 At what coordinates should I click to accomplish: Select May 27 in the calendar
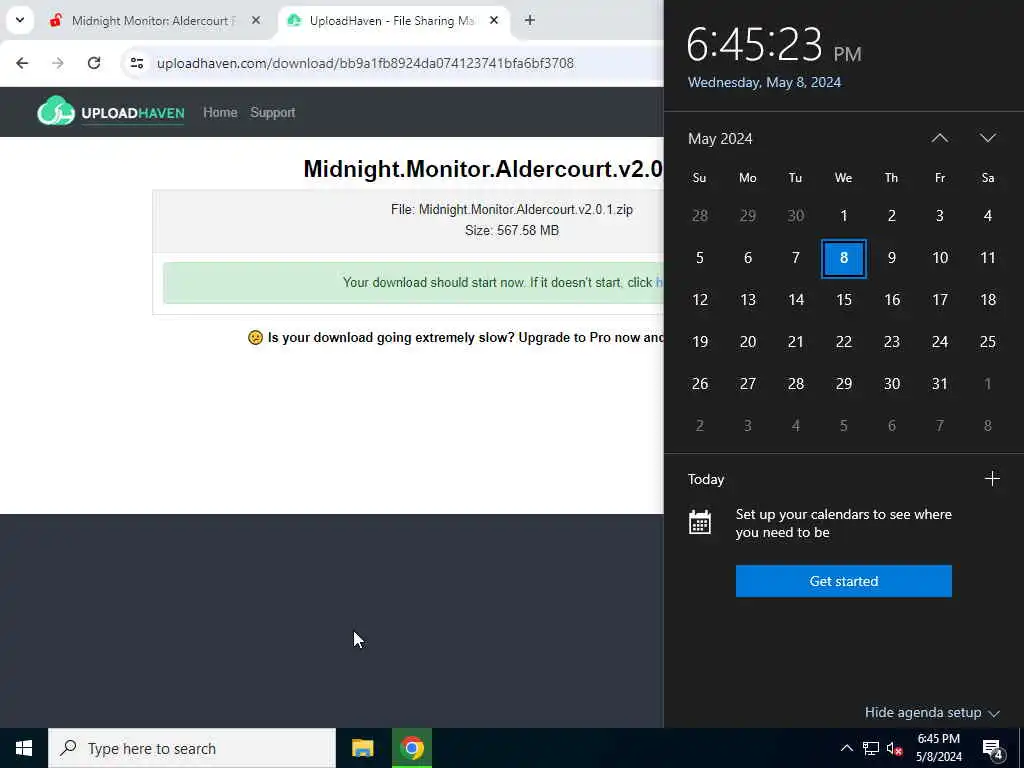(748, 383)
